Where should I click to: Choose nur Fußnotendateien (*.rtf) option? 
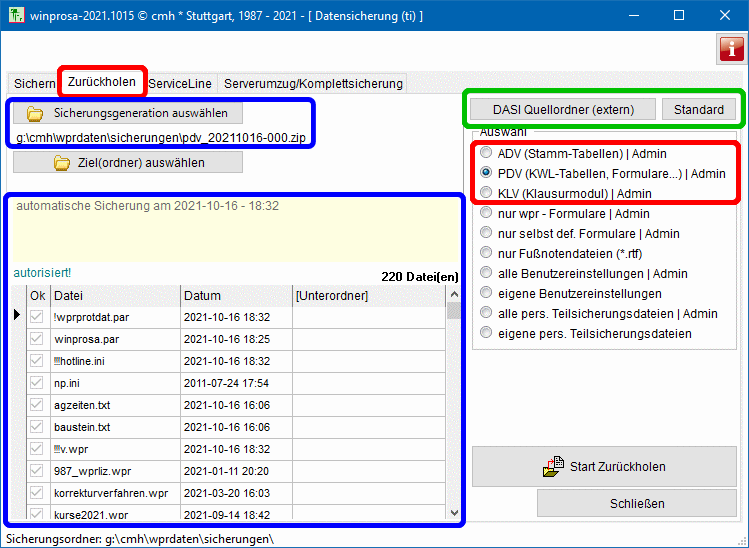coord(487,253)
